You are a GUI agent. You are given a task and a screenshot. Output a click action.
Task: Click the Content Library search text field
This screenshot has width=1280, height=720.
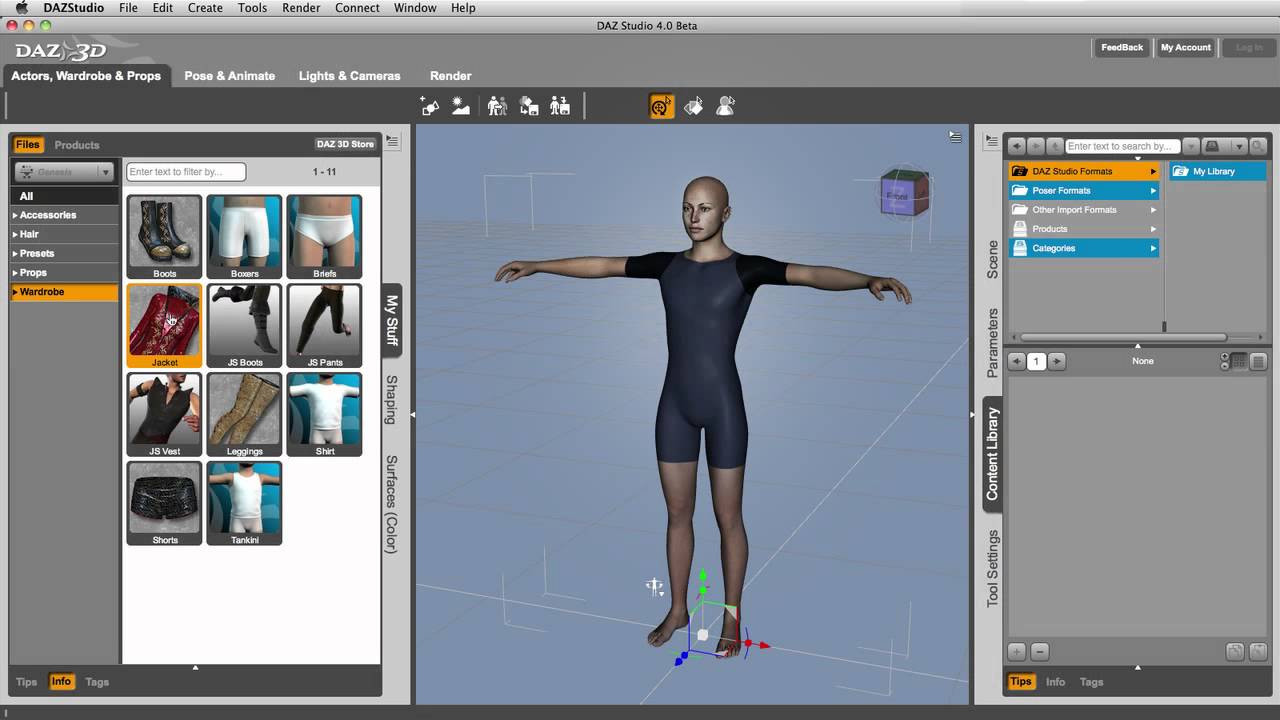pyautogui.click(x=1123, y=146)
